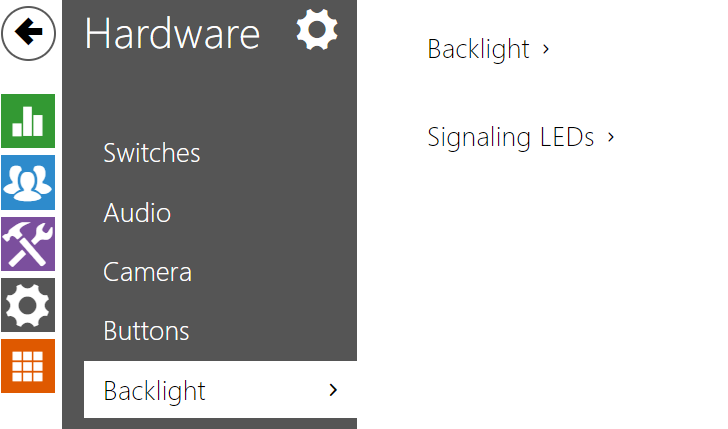728x429 pixels.
Task: Click the chevron next to Backlight heading
Action: [x=546, y=49]
